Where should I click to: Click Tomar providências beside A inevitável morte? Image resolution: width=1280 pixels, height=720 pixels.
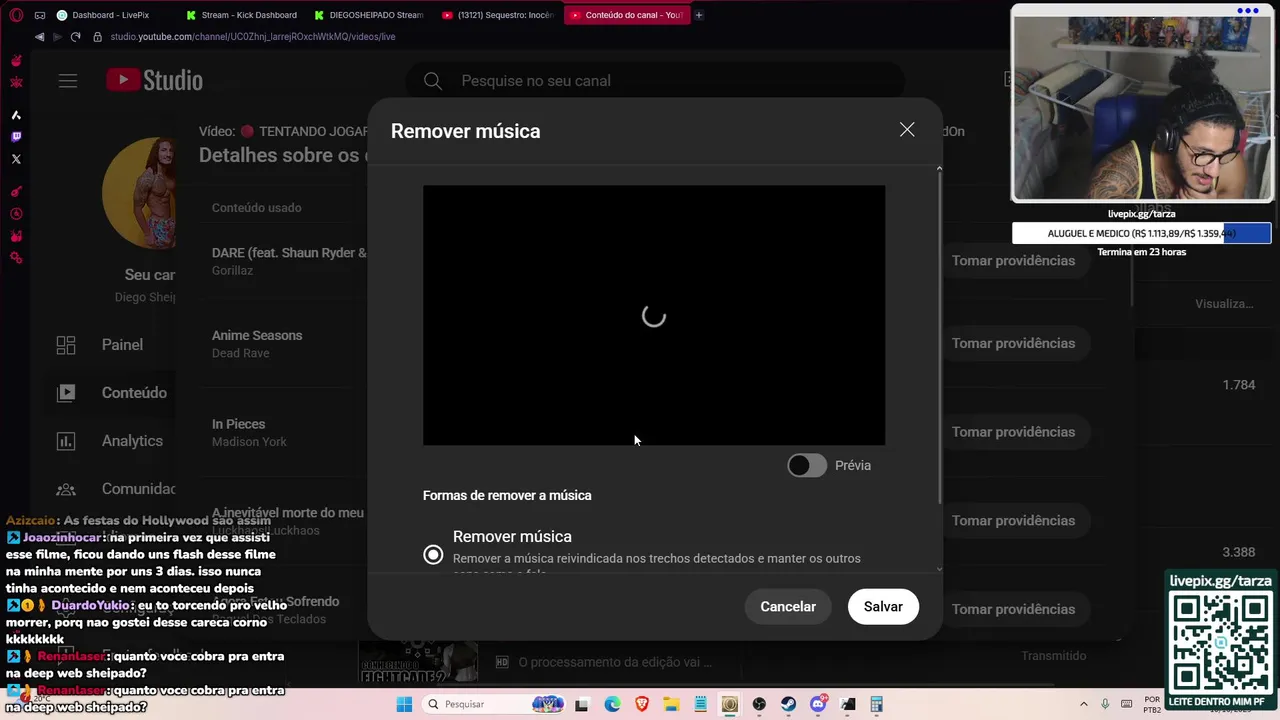(1013, 521)
